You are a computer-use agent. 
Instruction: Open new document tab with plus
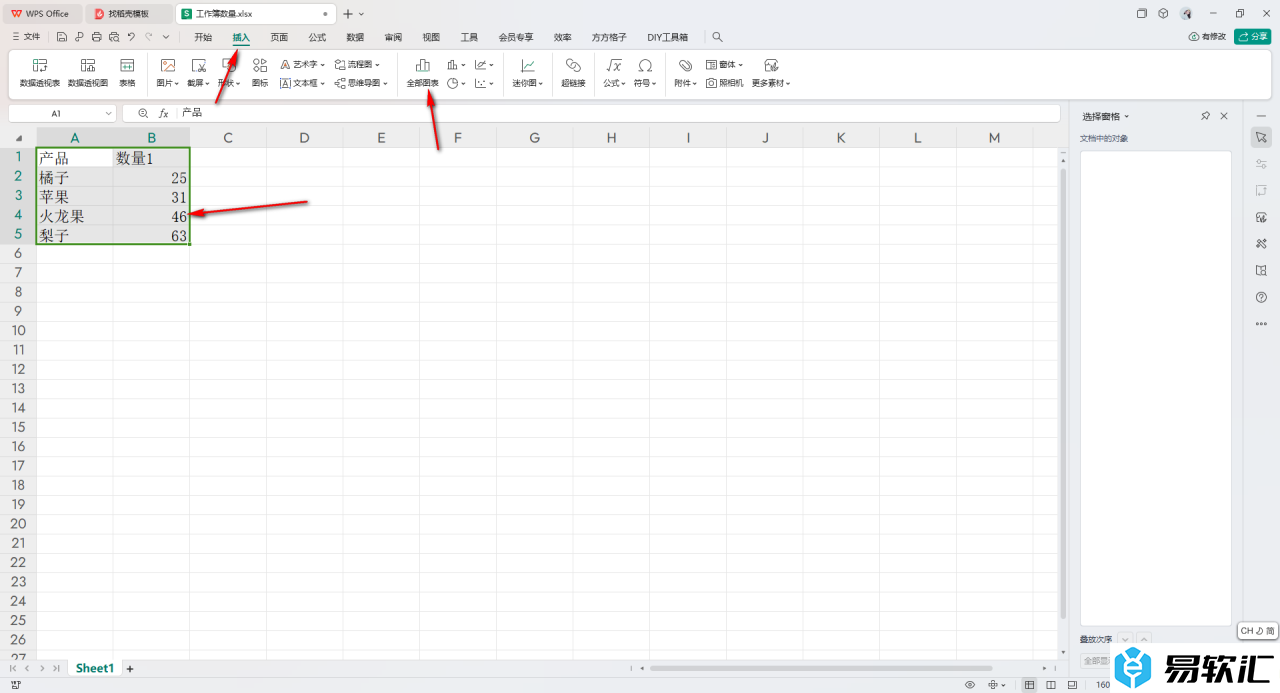pos(348,14)
